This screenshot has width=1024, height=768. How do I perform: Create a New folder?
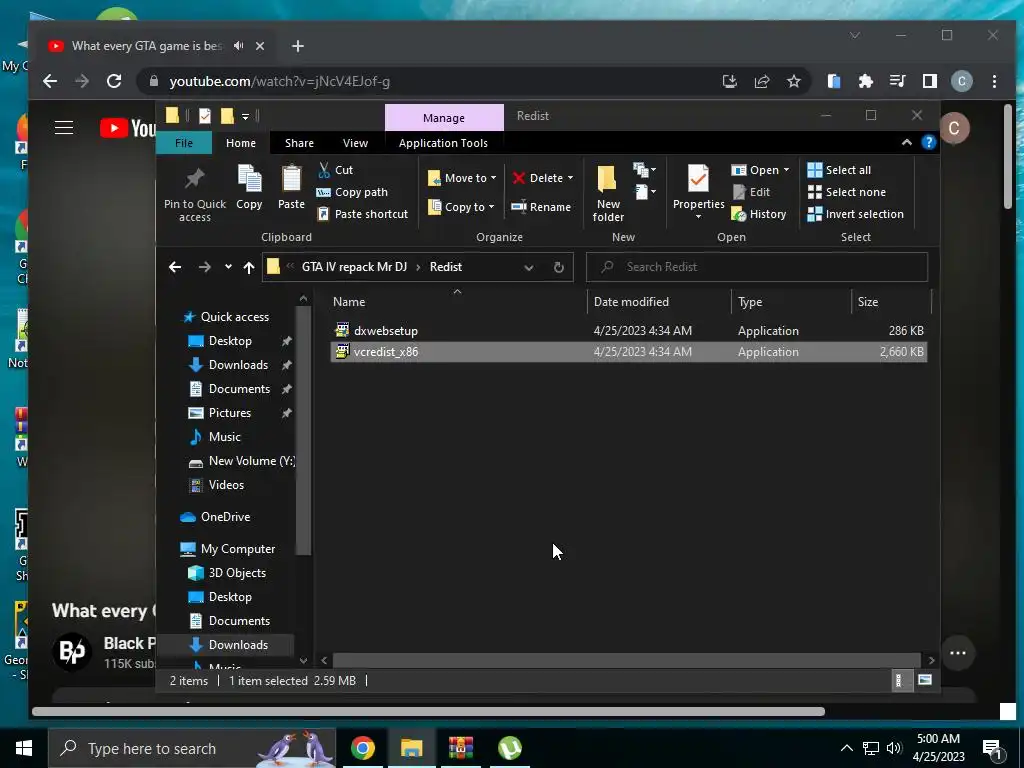(608, 193)
